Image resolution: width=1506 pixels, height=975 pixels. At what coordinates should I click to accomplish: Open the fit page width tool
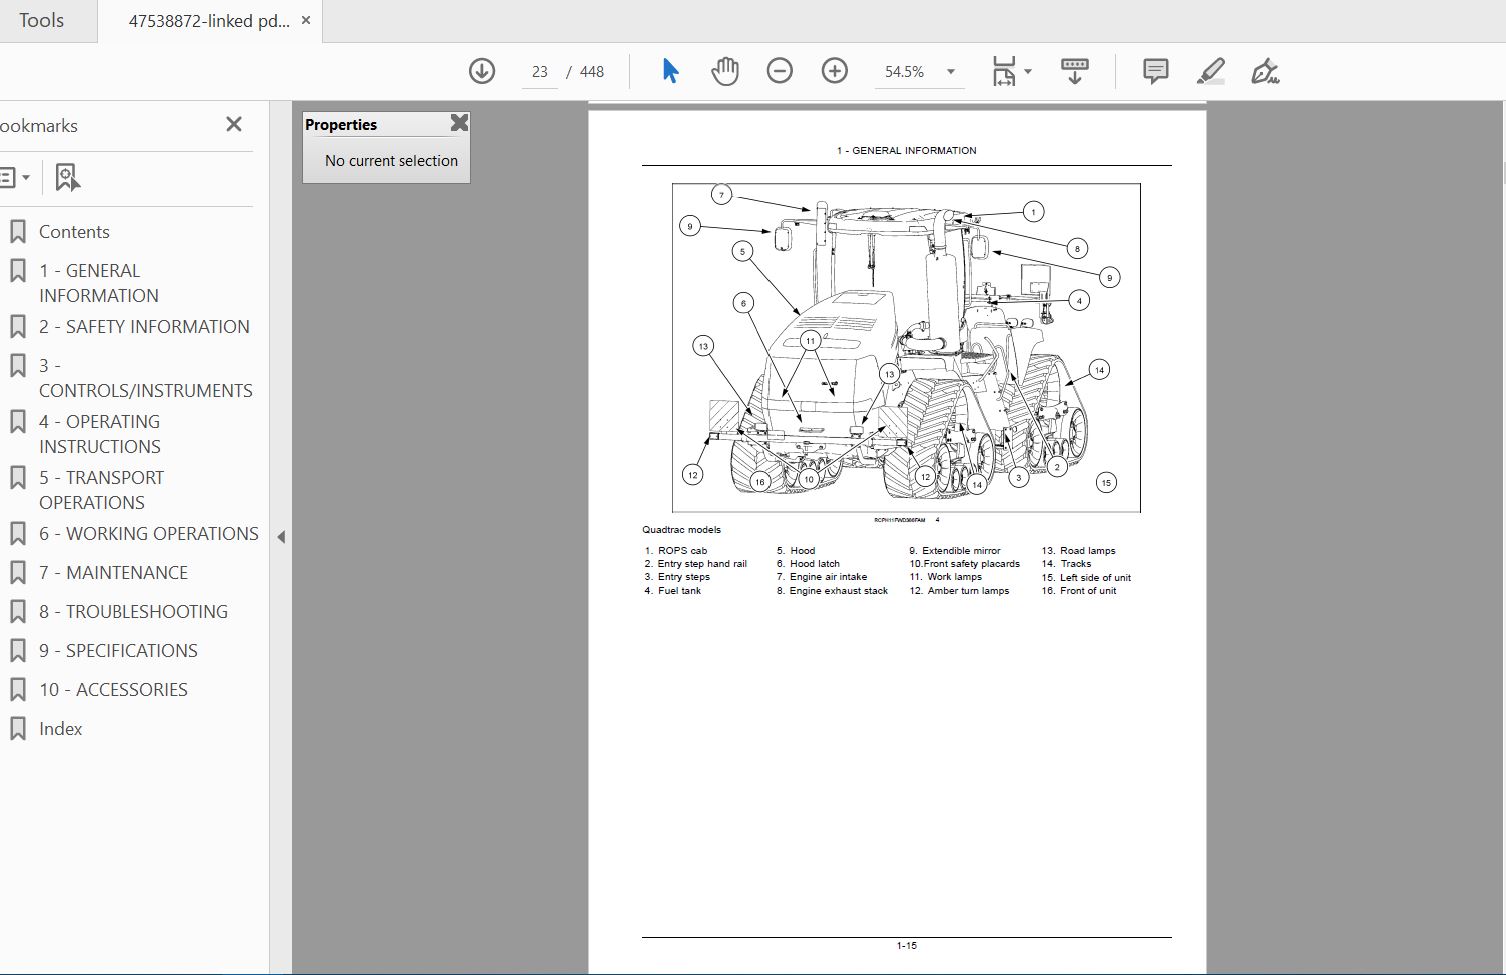[1004, 71]
